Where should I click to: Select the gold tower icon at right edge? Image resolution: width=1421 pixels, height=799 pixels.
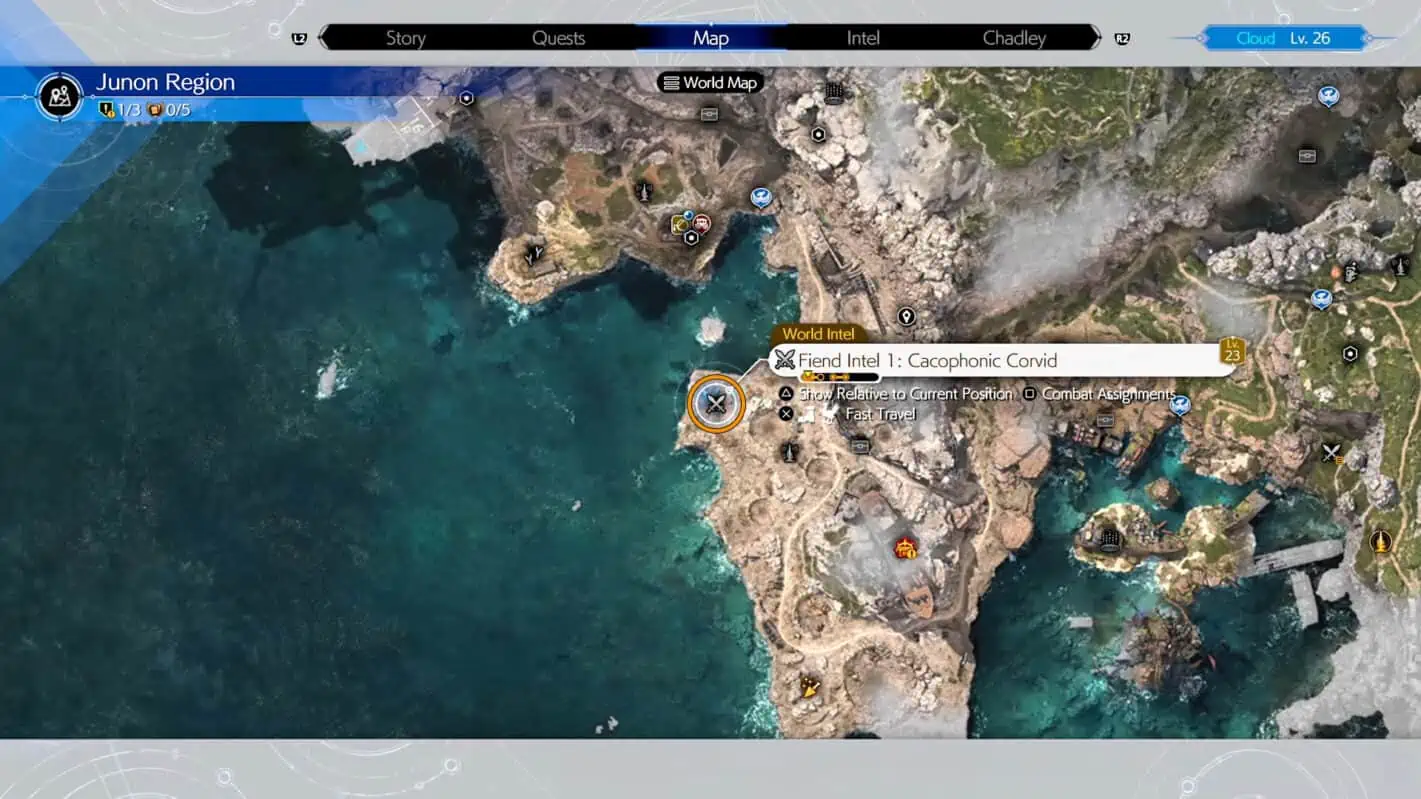pos(1380,542)
